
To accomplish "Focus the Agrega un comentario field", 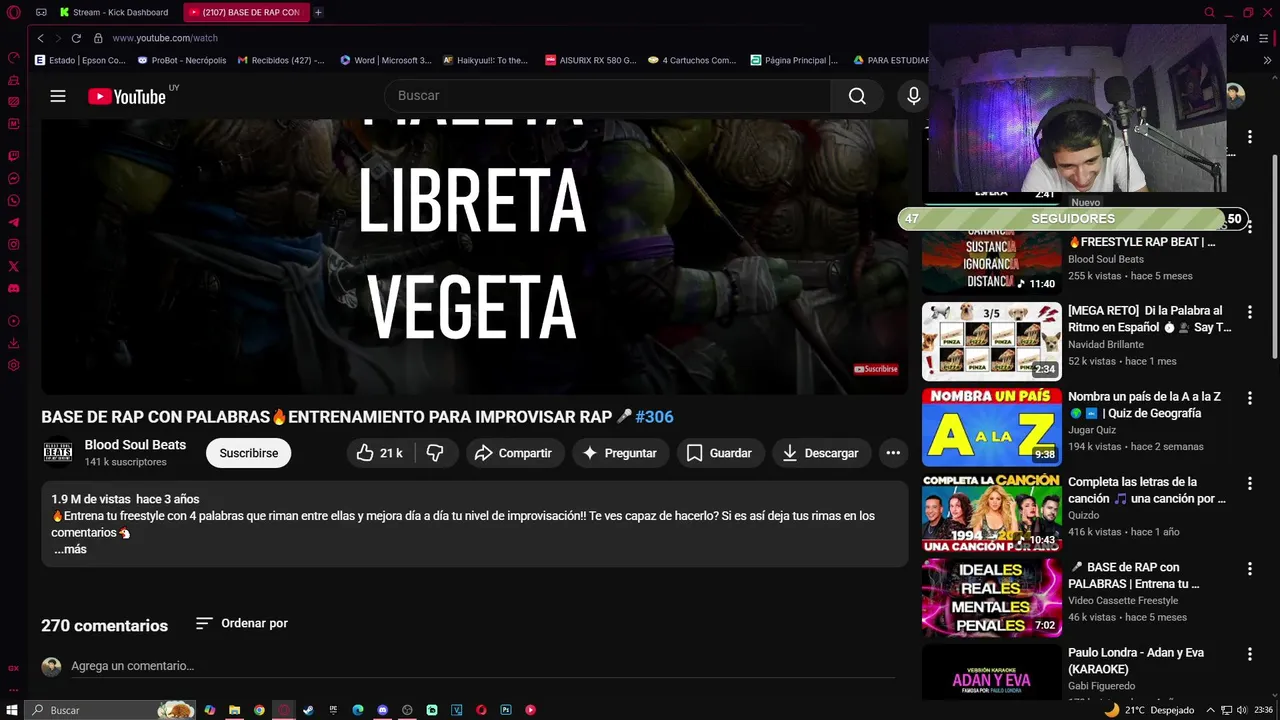I will pos(484,666).
